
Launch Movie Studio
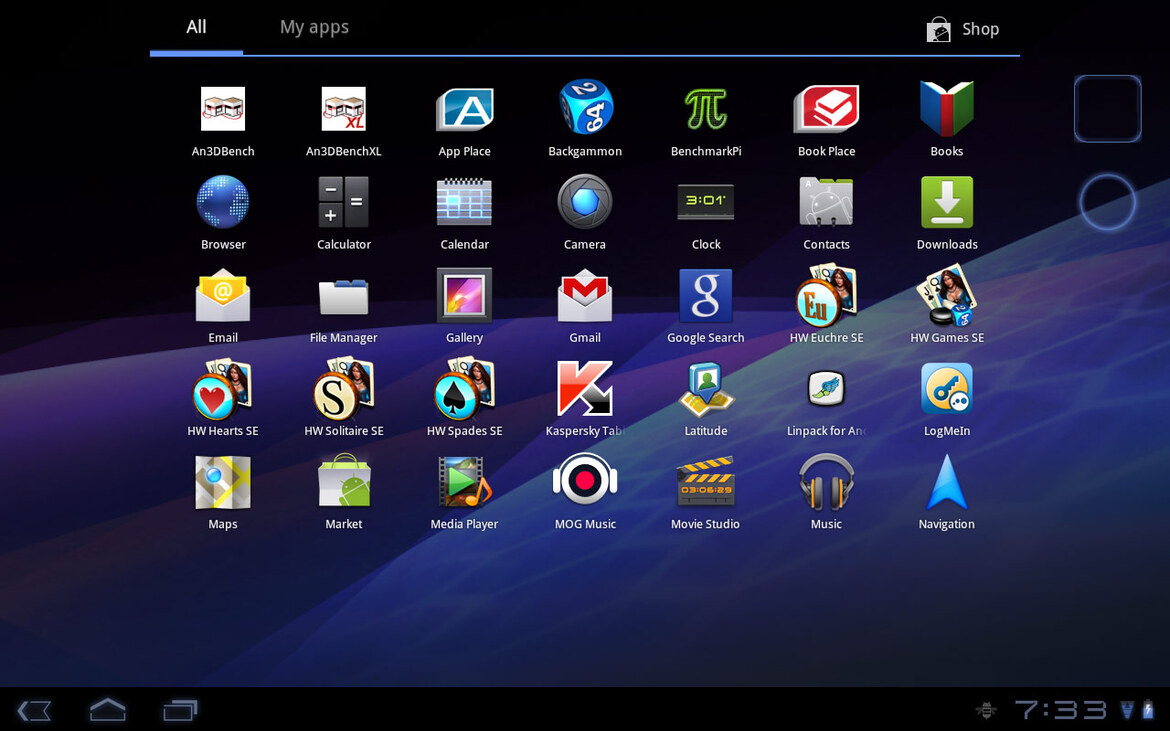pyautogui.click(x=706, y=482)
